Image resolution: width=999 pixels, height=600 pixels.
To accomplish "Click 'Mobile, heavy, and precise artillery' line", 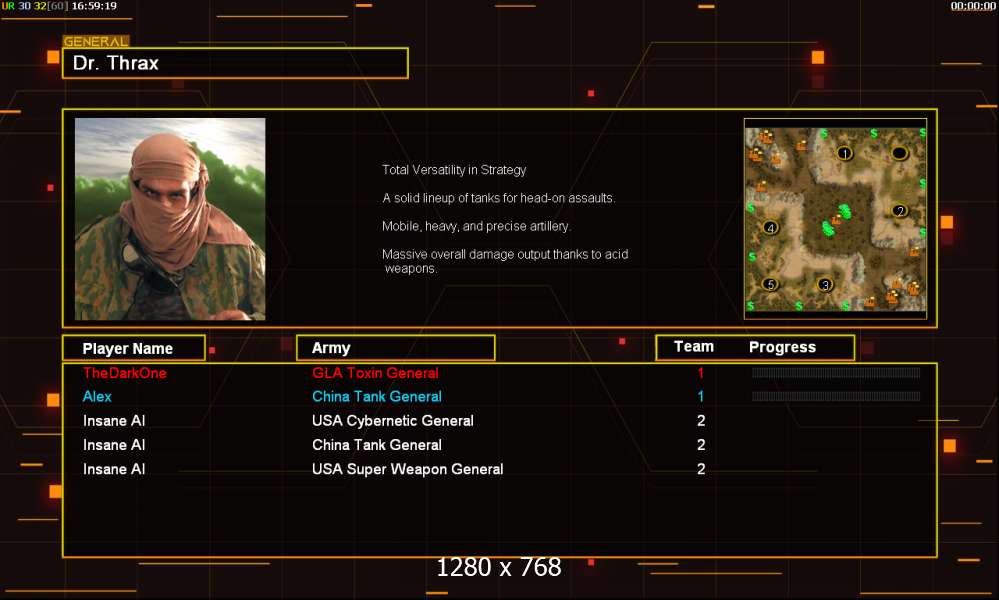I will pyautogui.click(x=476, y=226).
